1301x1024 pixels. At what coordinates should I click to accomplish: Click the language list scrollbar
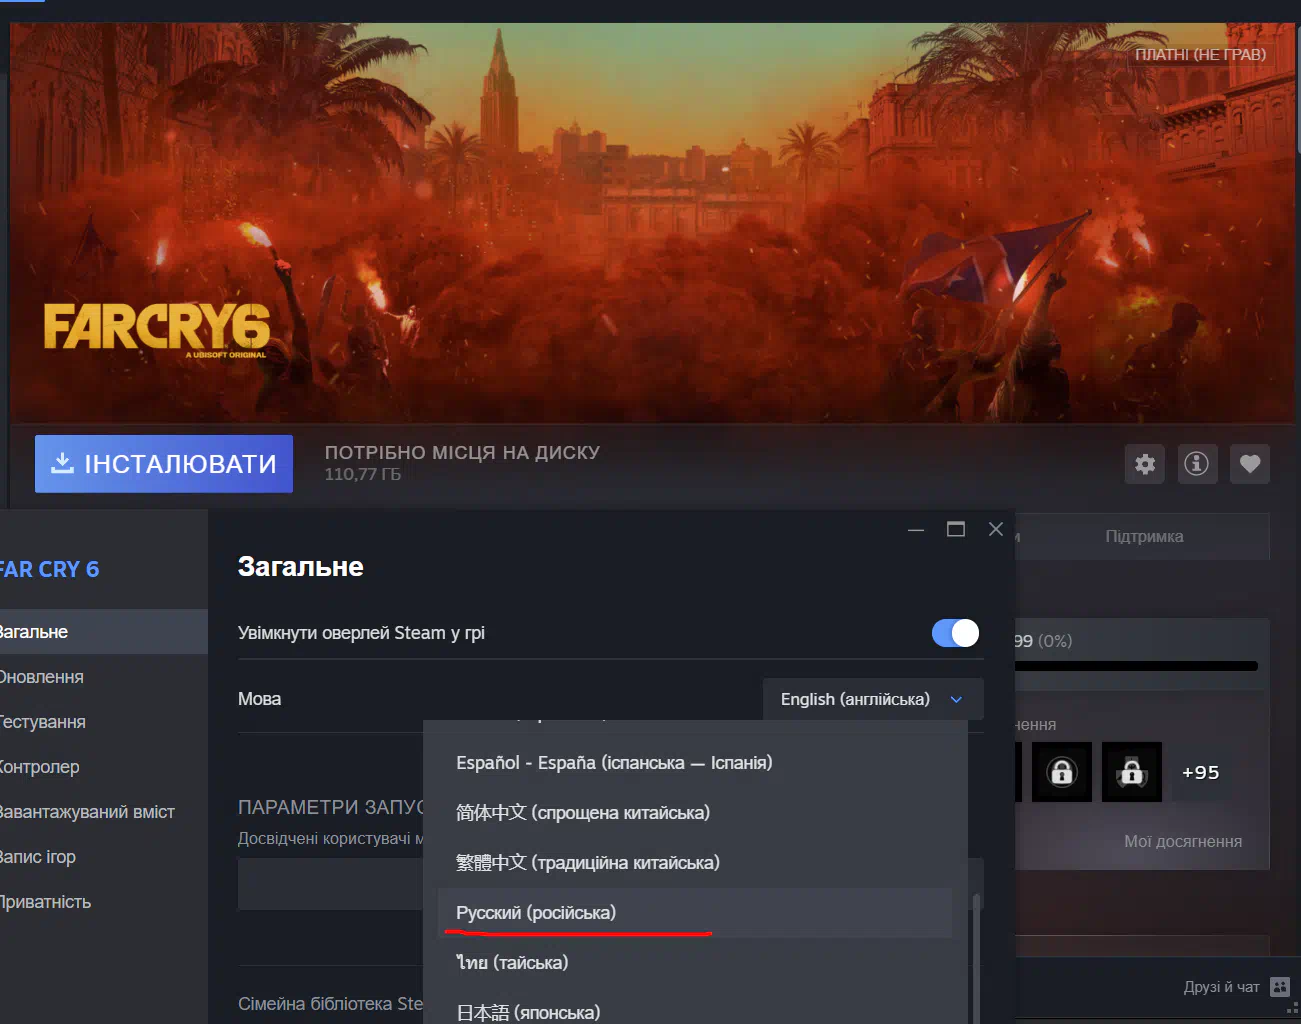976,958
